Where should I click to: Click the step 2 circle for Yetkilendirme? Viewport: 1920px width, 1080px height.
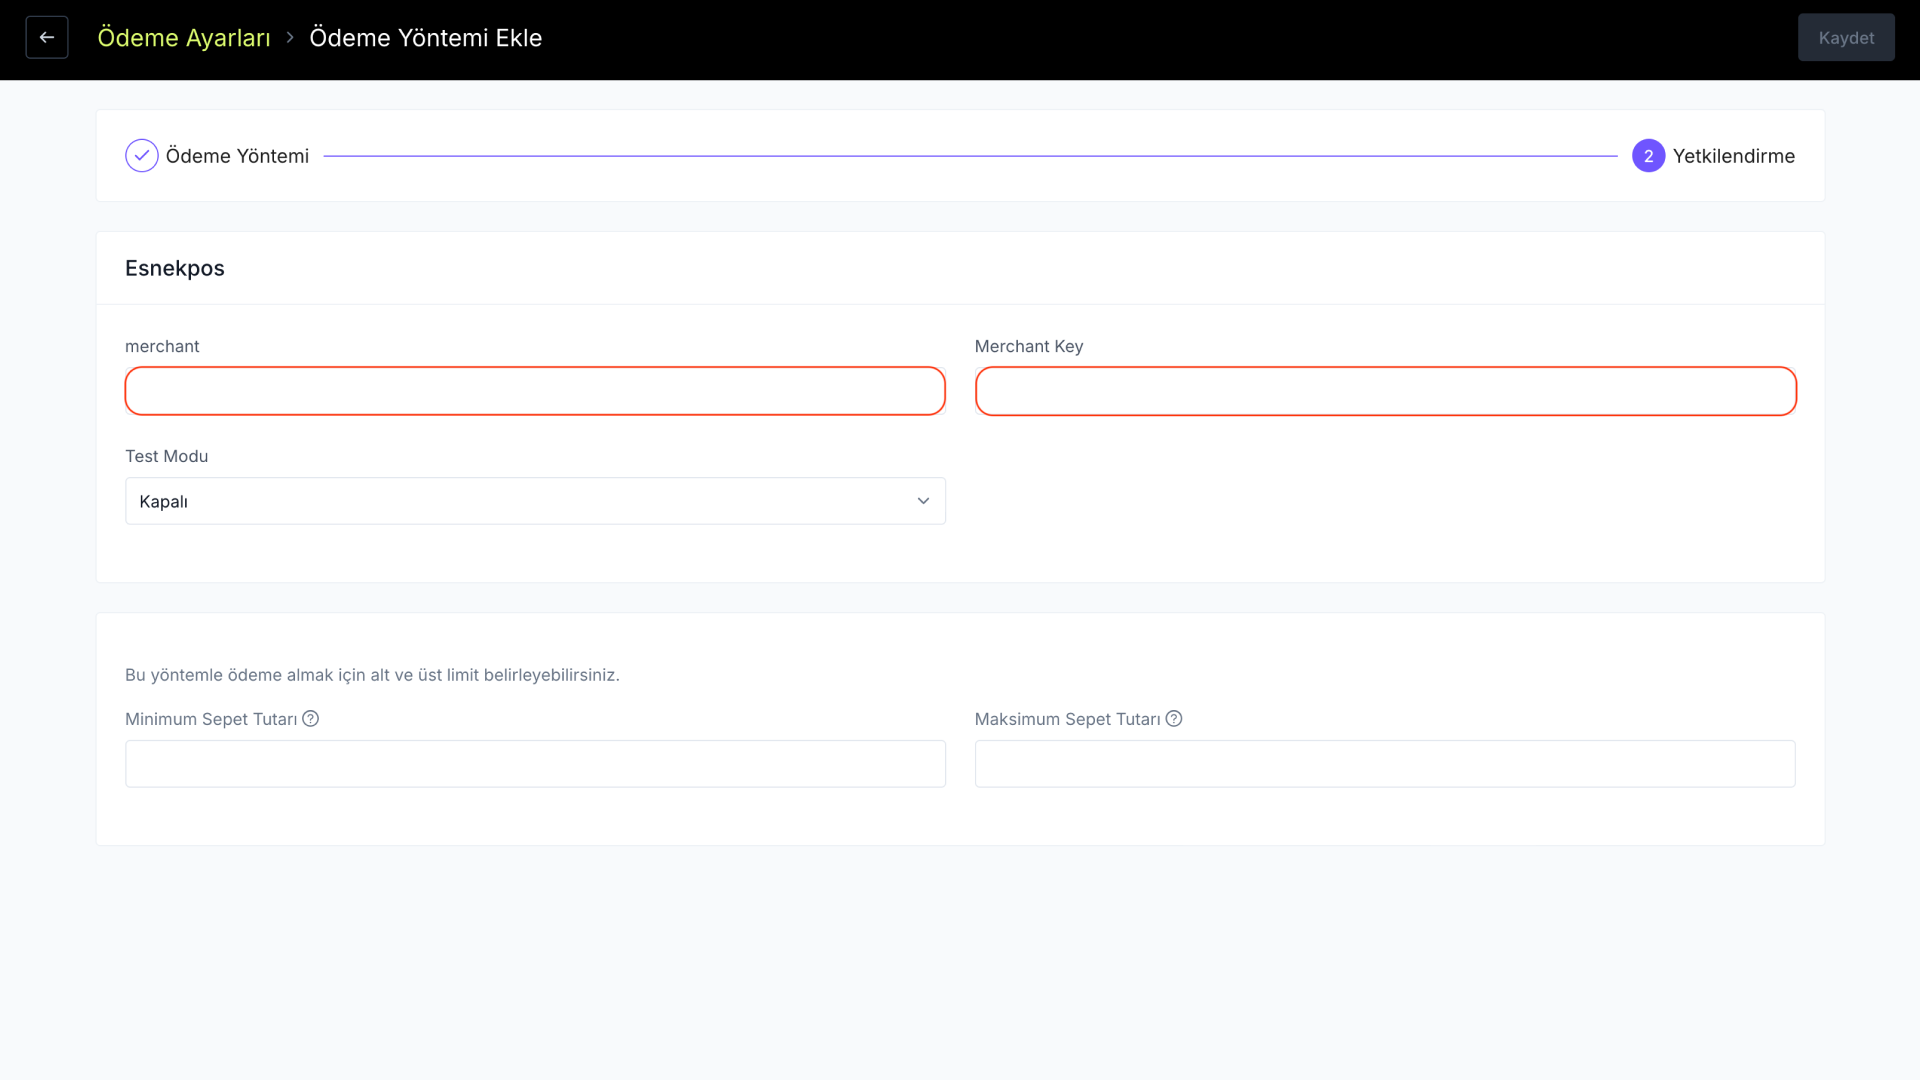[1649, 156]
